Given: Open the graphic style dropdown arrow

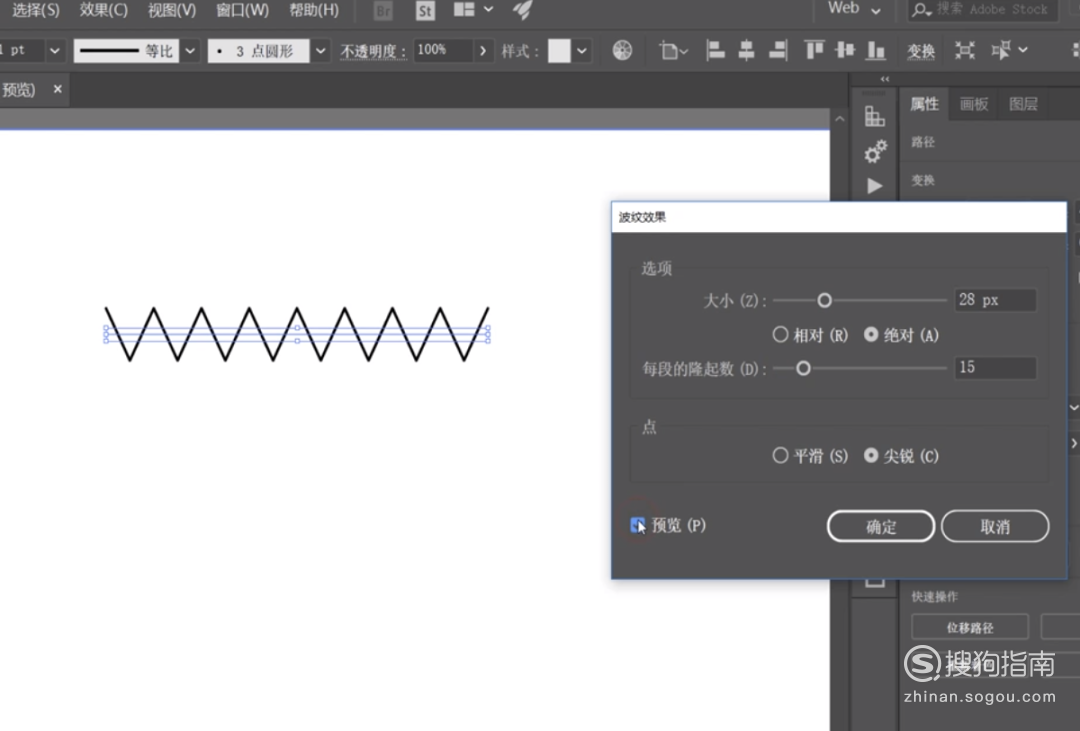Looking at the screenshot, I should 582,50.
